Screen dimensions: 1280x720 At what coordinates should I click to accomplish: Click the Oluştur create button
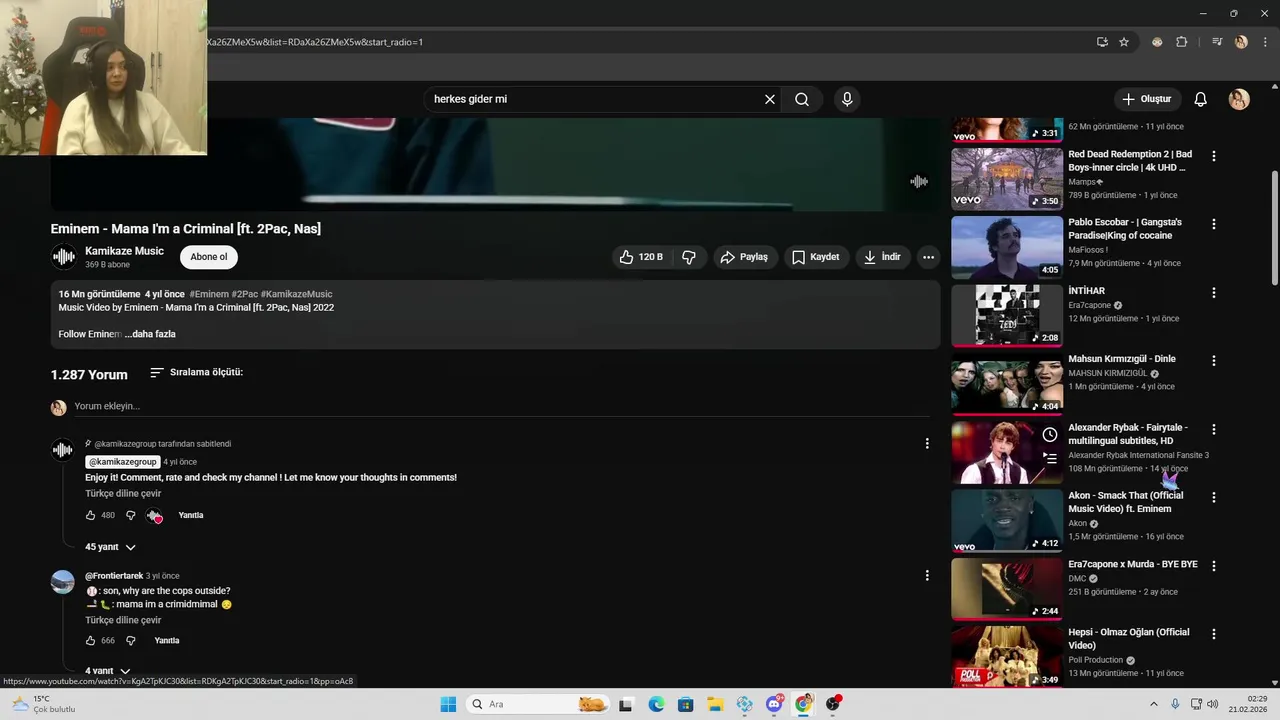1147,99
